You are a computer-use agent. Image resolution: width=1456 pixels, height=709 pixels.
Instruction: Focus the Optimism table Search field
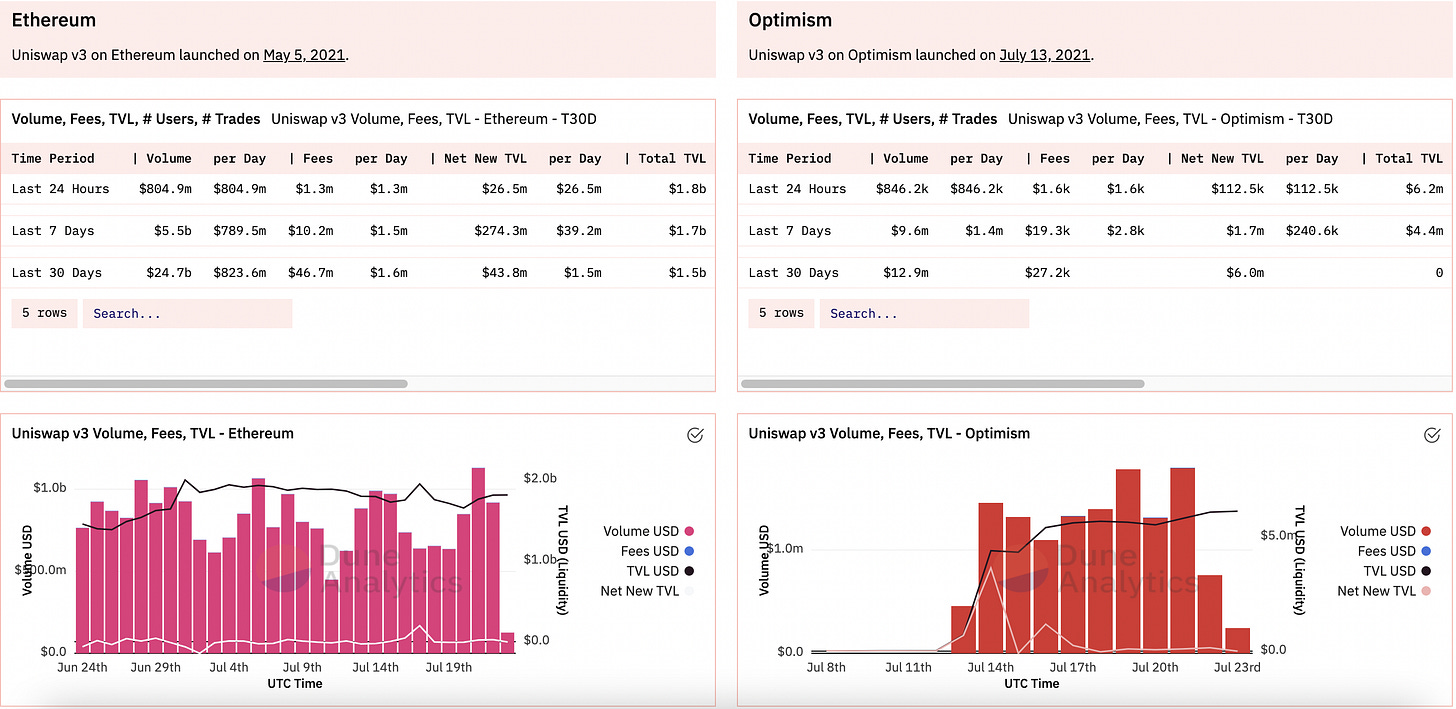924,313
